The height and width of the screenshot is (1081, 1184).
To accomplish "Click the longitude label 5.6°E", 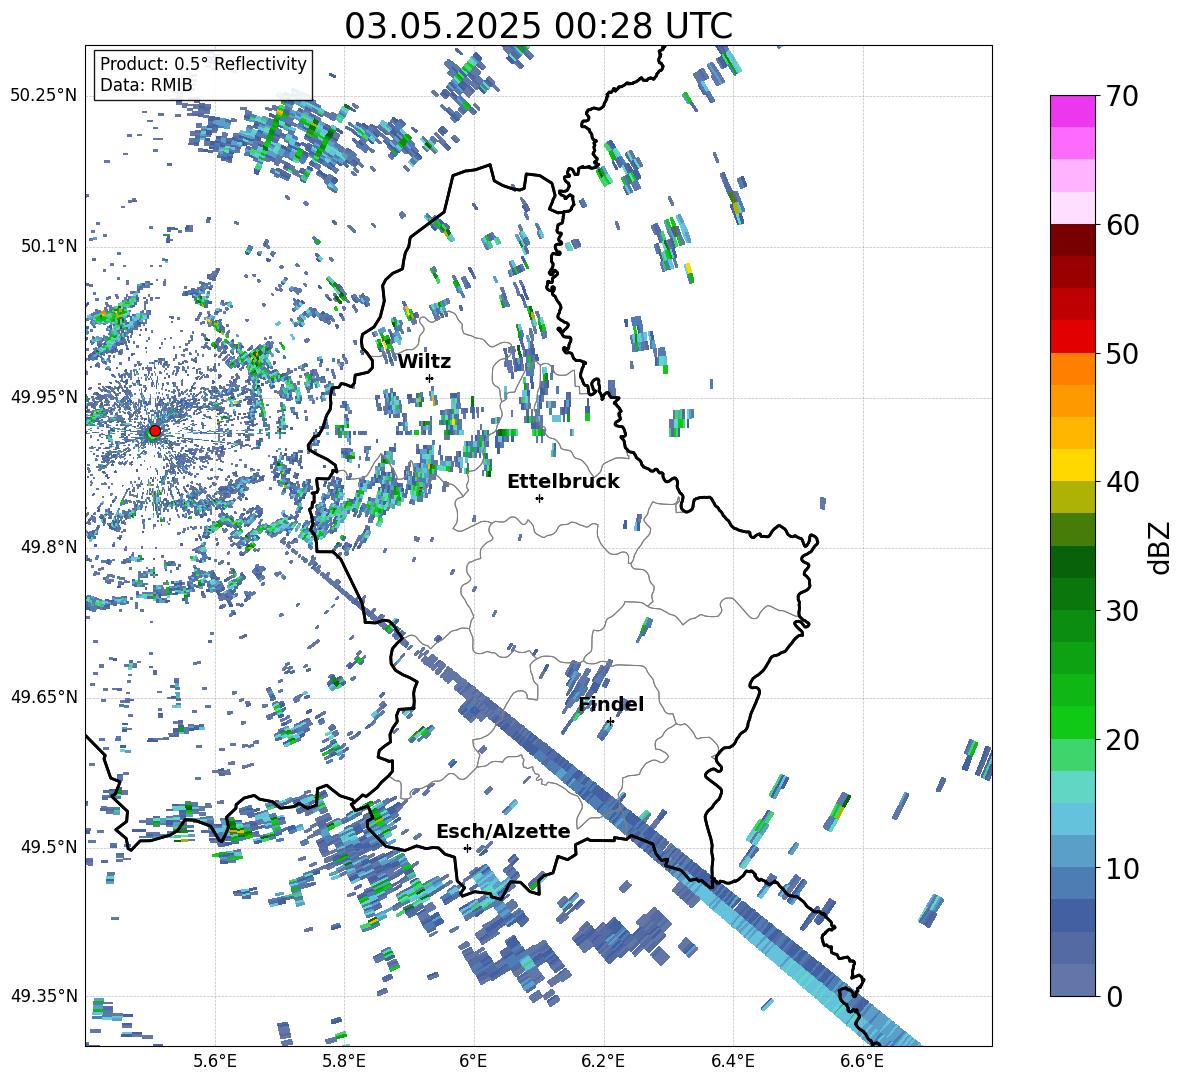I will click(x=215, y=1062).
